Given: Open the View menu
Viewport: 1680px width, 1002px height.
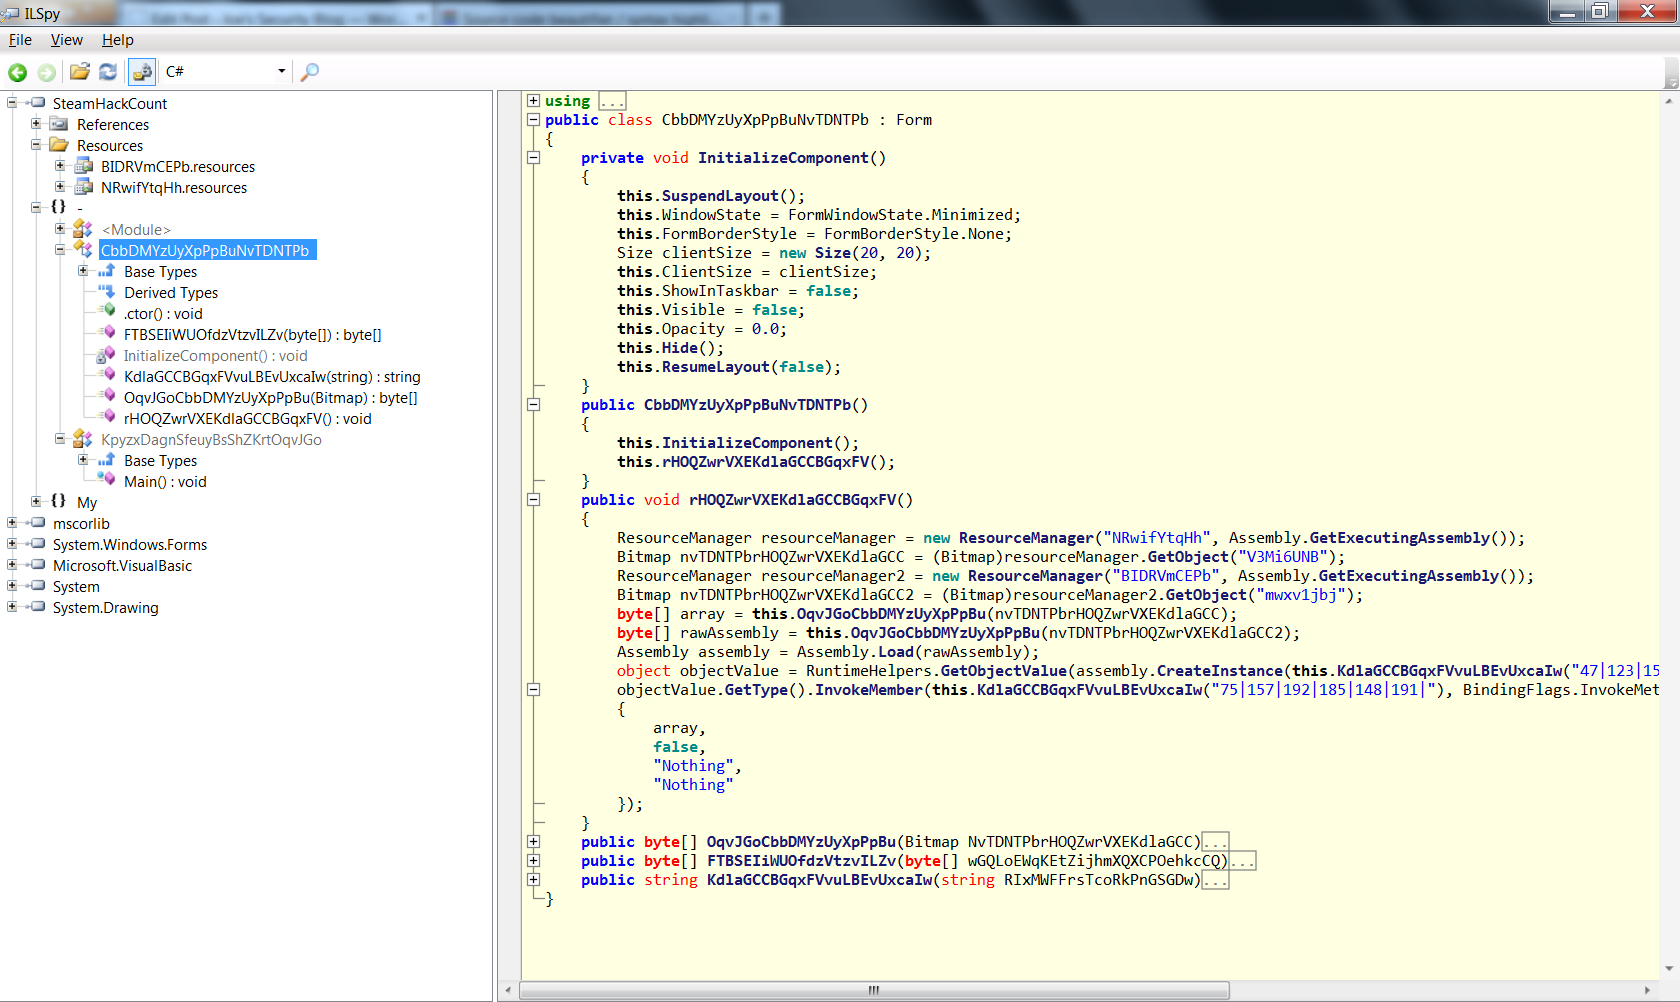Looking at the screenshot, I should [x=67, y=40].
